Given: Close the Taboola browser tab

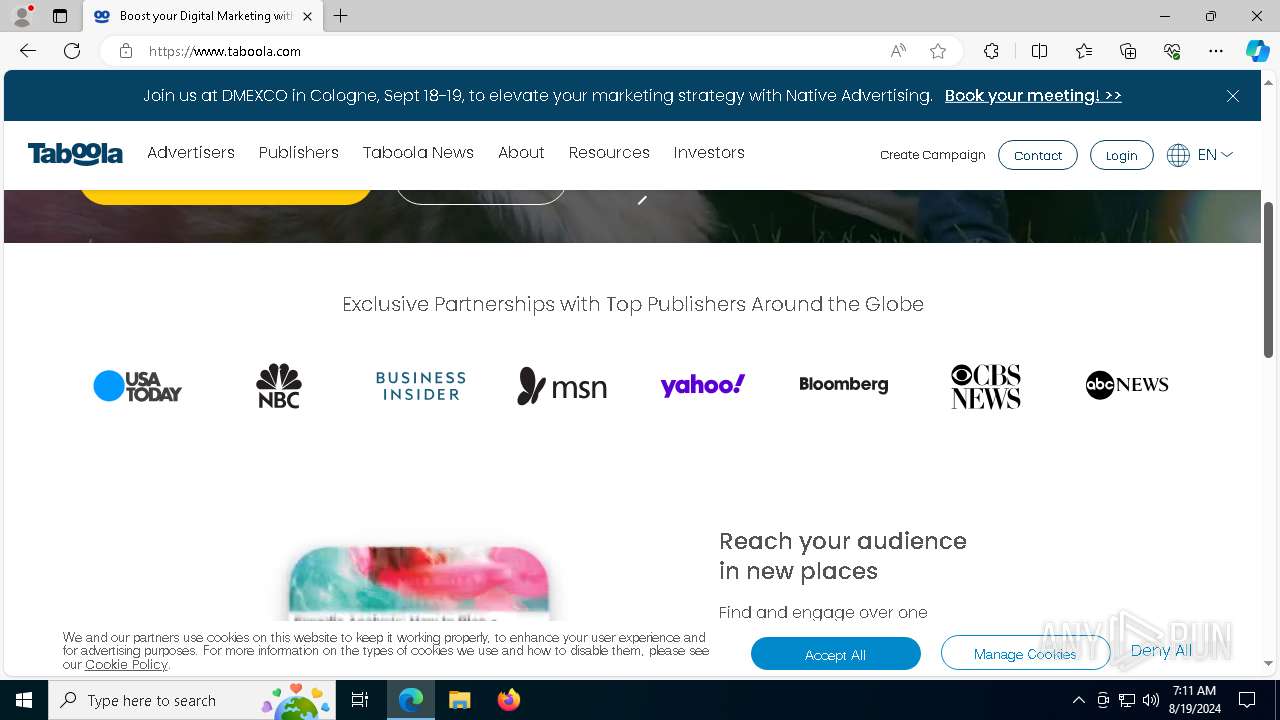Looking at the screenshot, I should click(x=307, y=16).
